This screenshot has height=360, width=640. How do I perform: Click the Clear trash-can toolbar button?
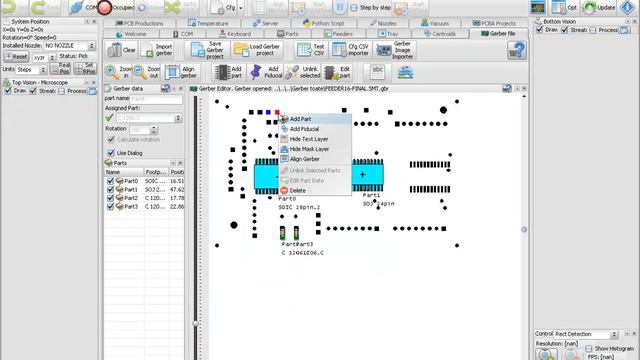click(121, 50)
